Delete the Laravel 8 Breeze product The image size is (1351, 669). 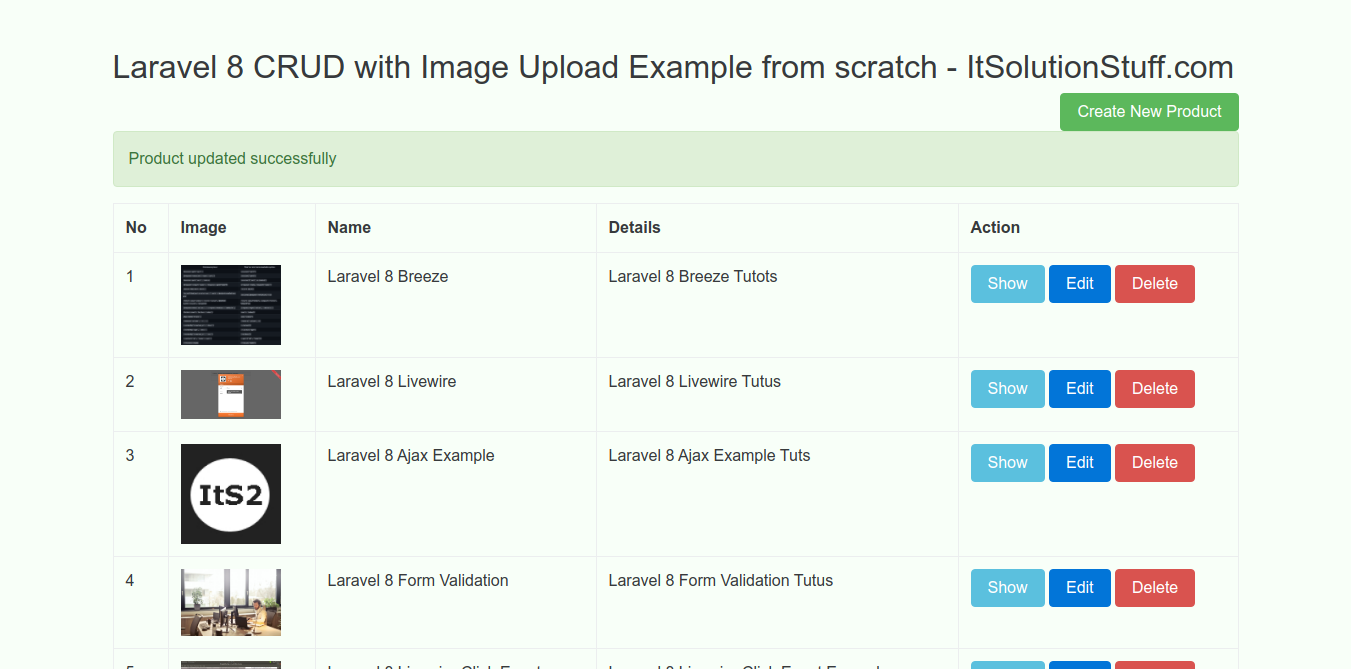[x=1154, y=284]
